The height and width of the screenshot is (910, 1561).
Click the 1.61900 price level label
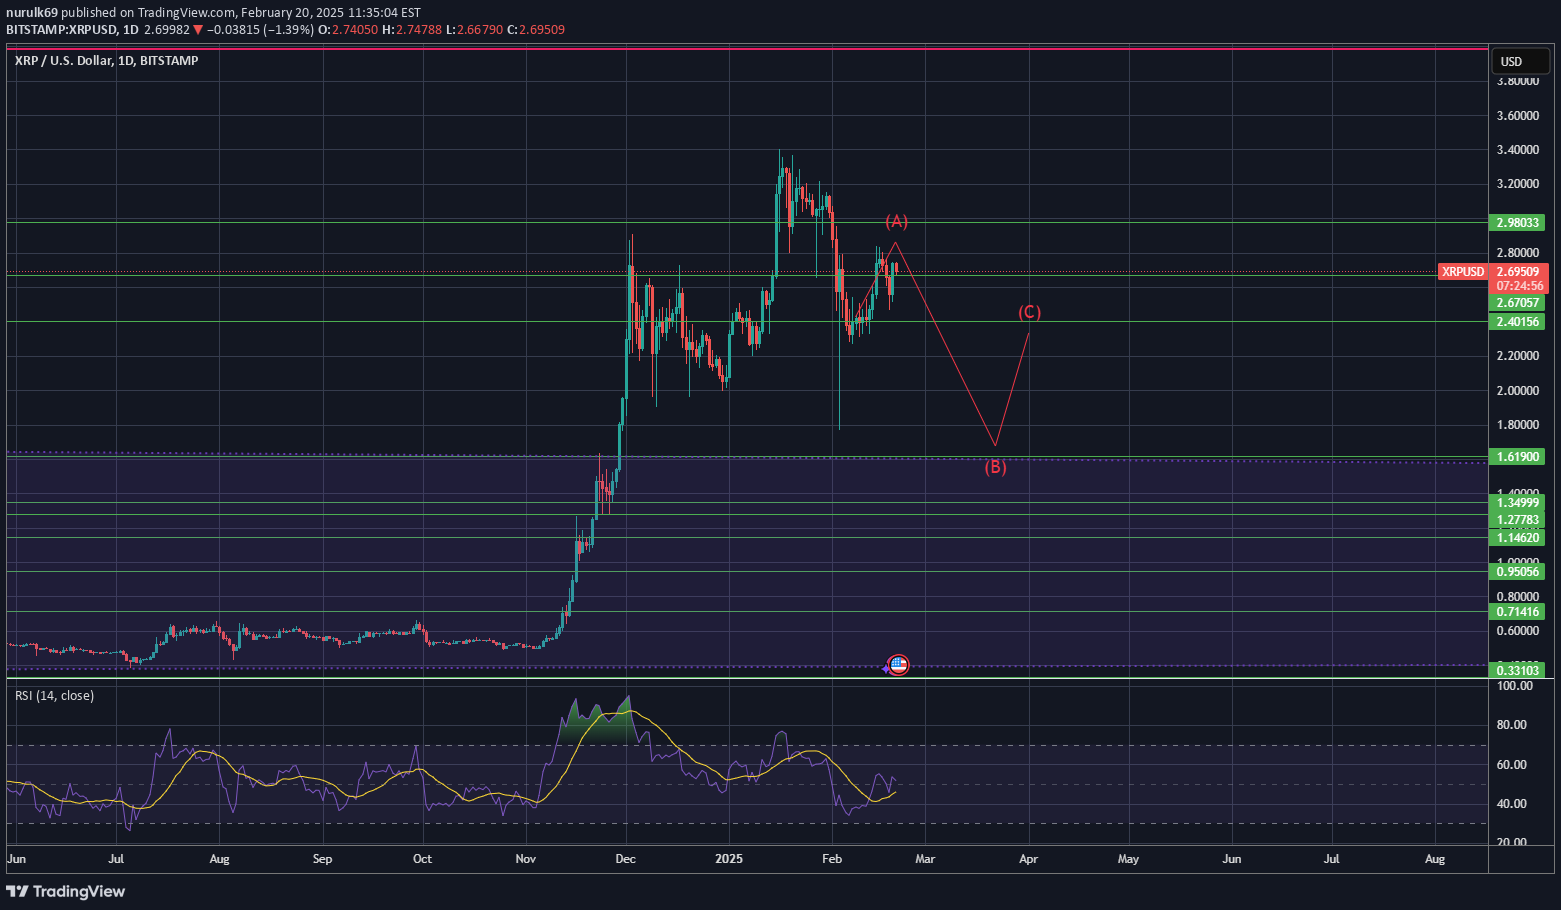pyautogui.click(x=1518, y=457)
